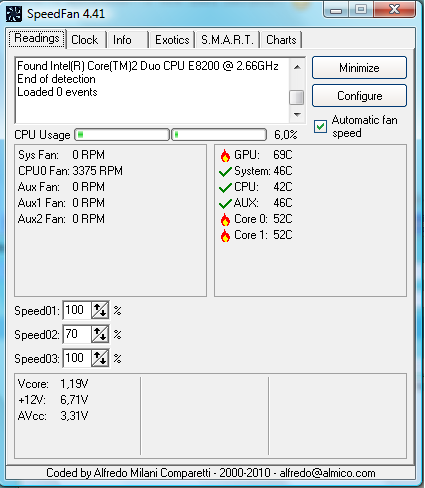
Task: Click the Core 1 flame icon
Action: coord(225,235)
